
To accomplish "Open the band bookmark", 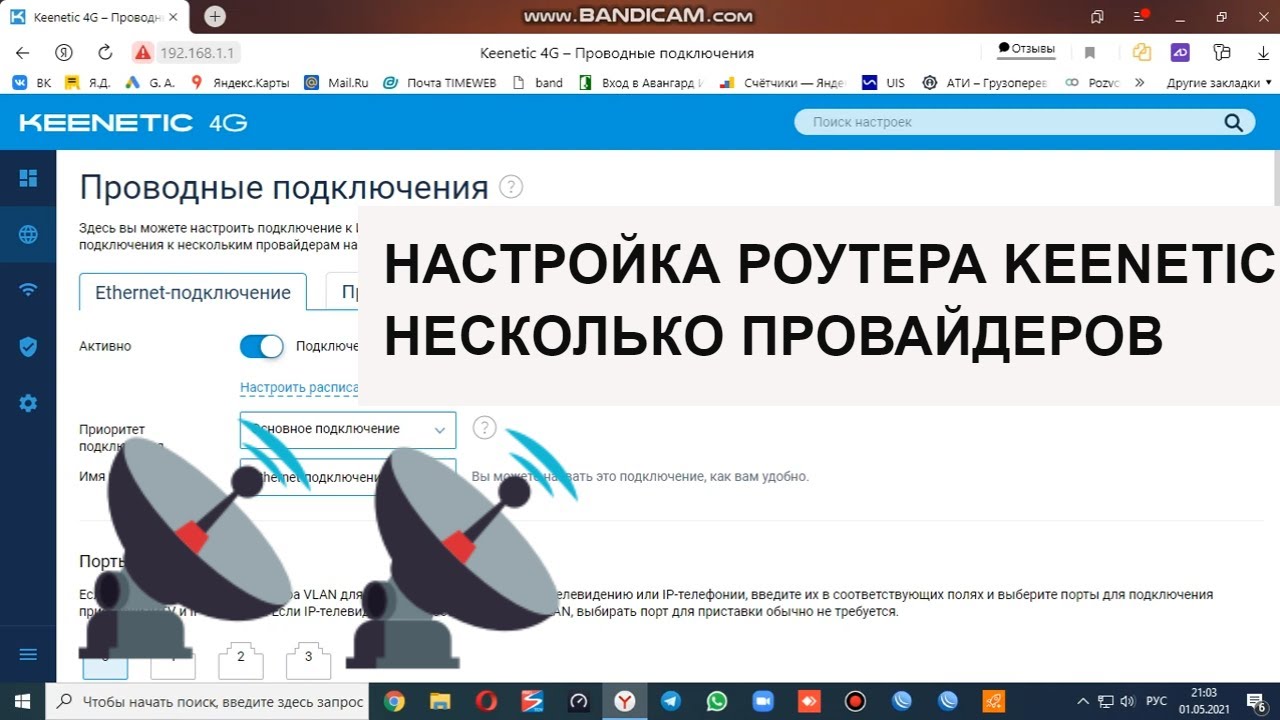I will [x=538, y=83].
